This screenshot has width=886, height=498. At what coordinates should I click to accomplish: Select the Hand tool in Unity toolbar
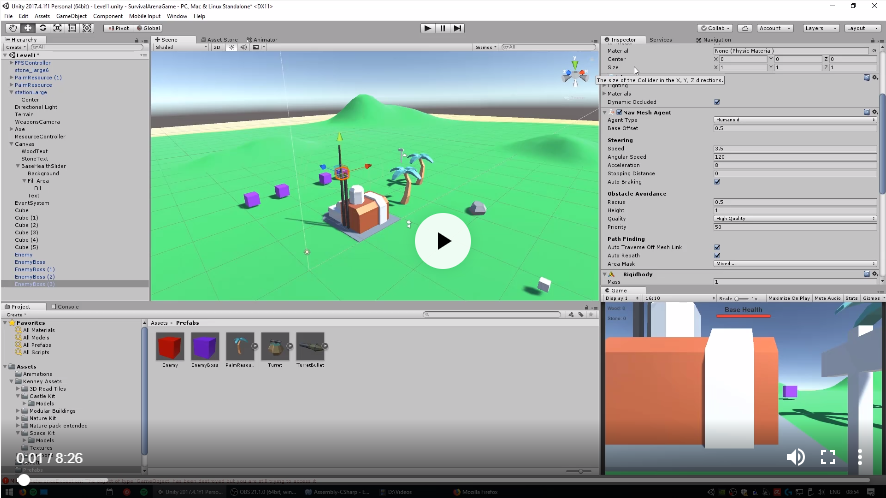click(x=11, y=28)
